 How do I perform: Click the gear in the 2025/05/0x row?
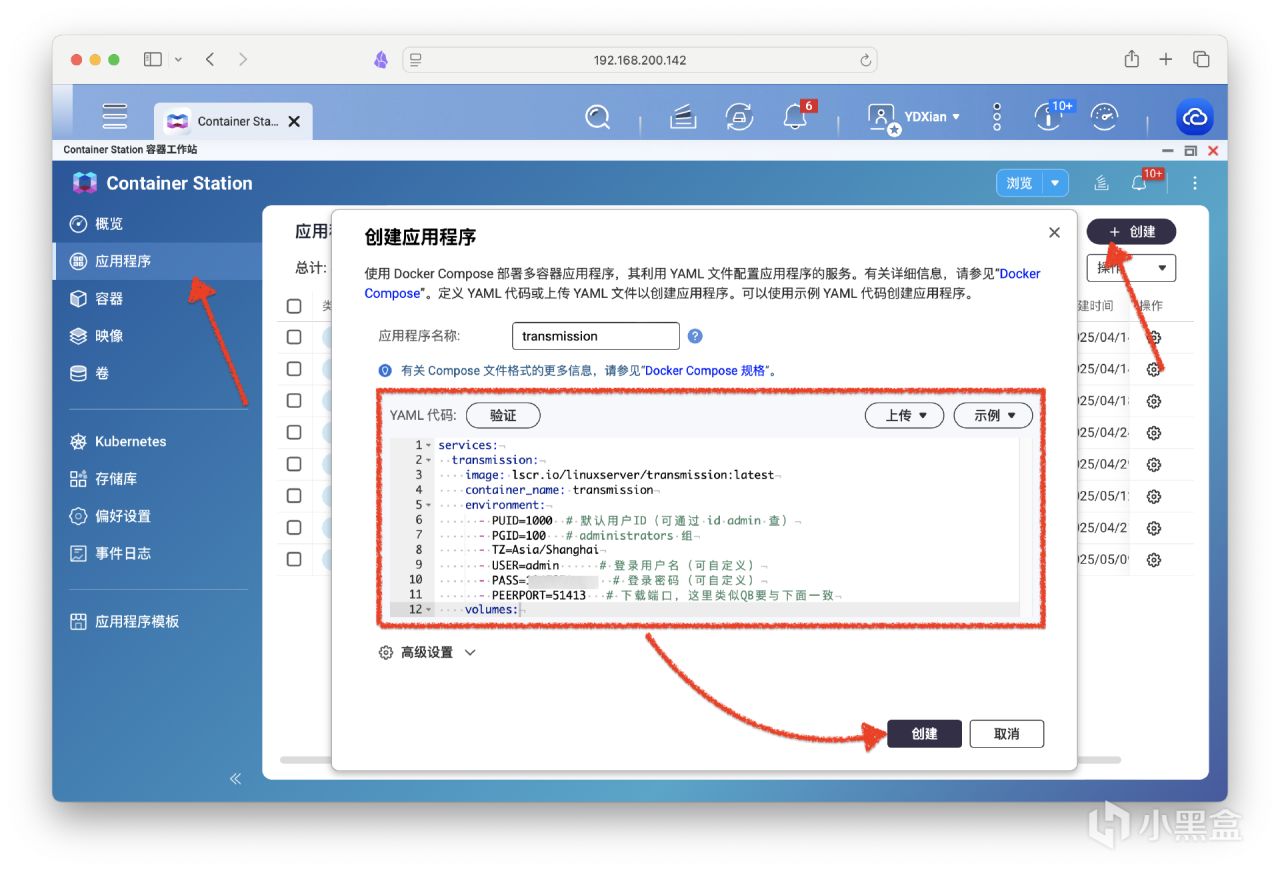(1153, 559)
